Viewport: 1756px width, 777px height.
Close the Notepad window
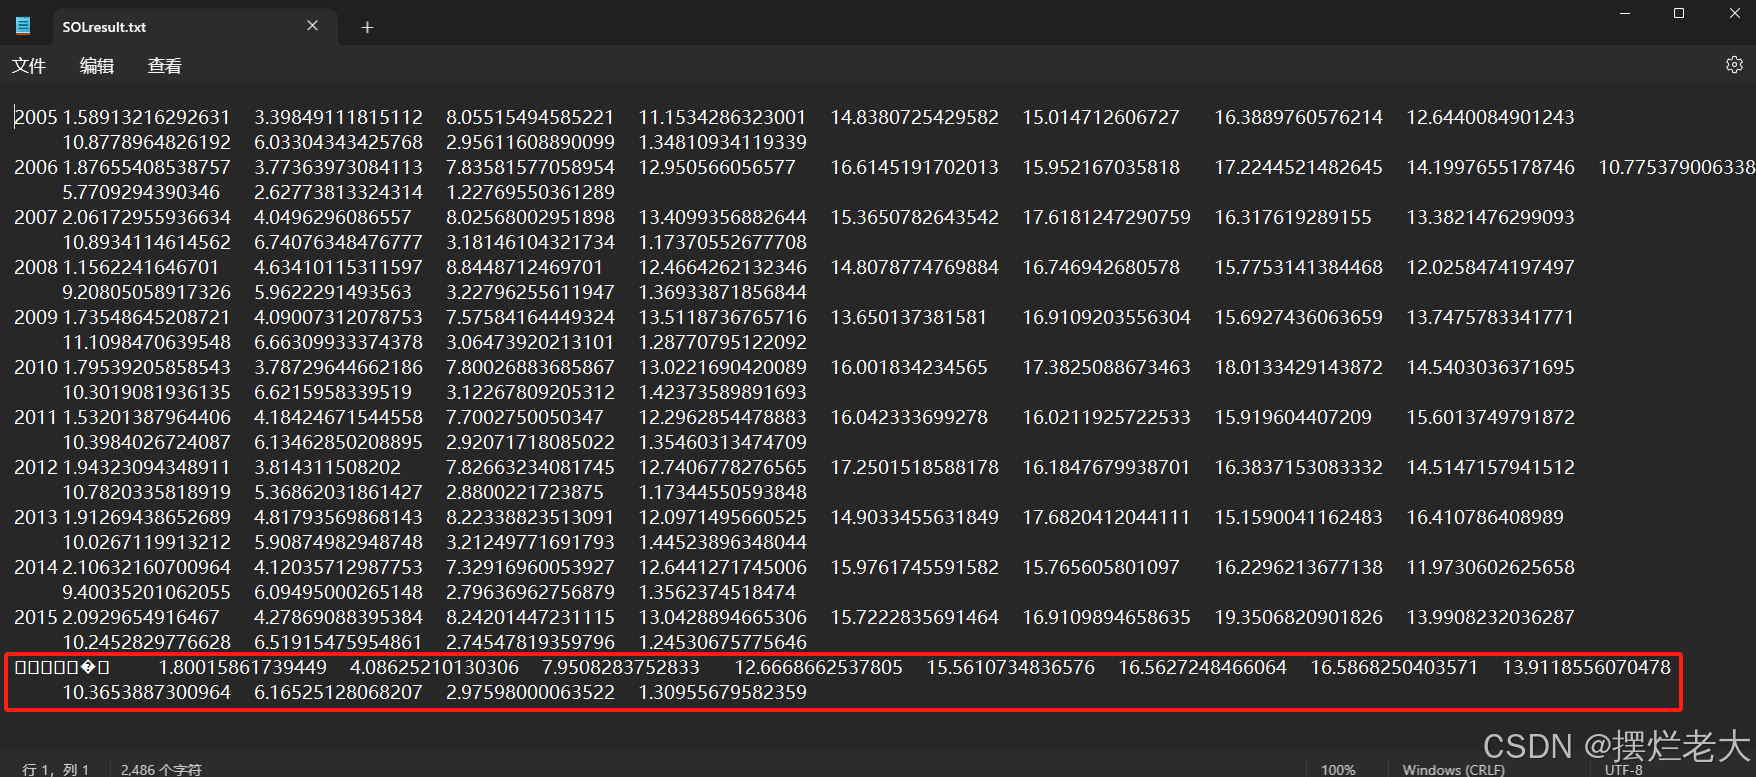click(x=1733, y=13)
